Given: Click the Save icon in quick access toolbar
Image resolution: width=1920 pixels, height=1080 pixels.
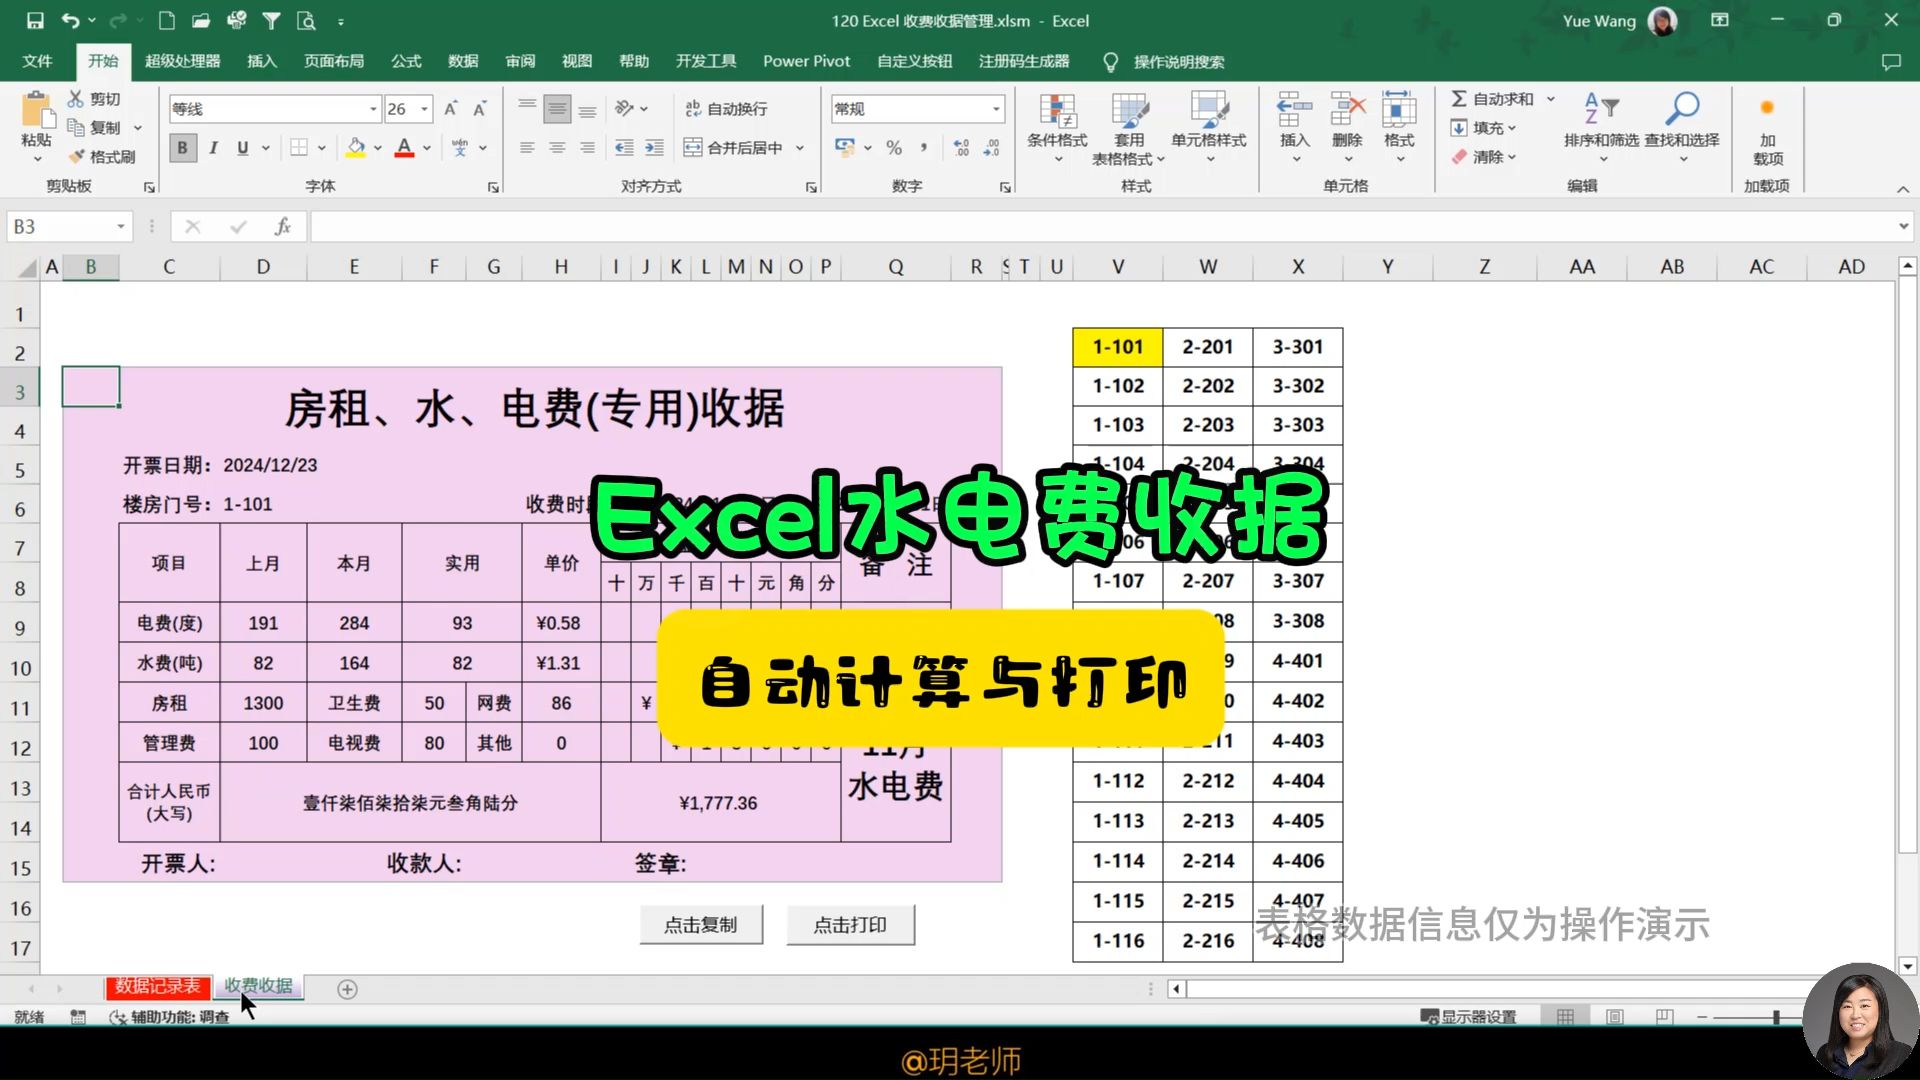Looking at the screenshot, I should (x=35, y=20).
